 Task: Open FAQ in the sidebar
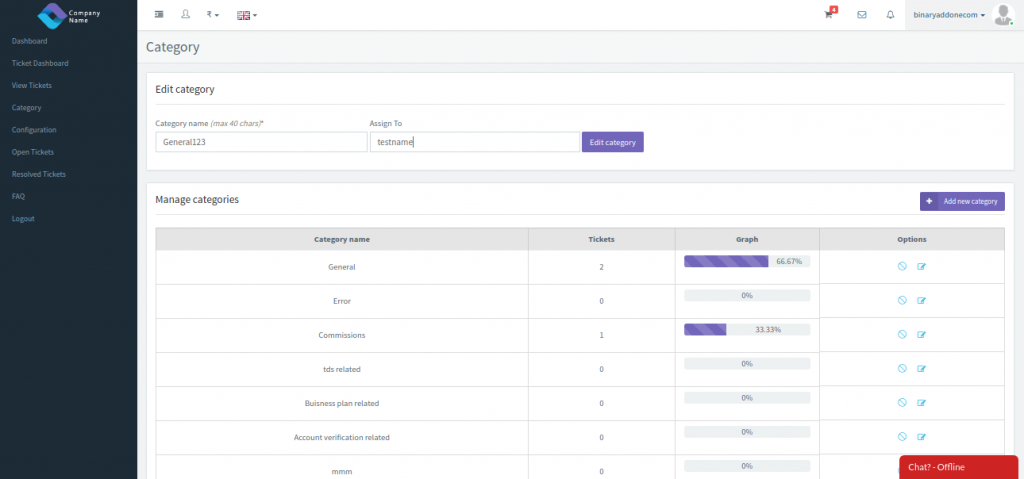(18, 196)
